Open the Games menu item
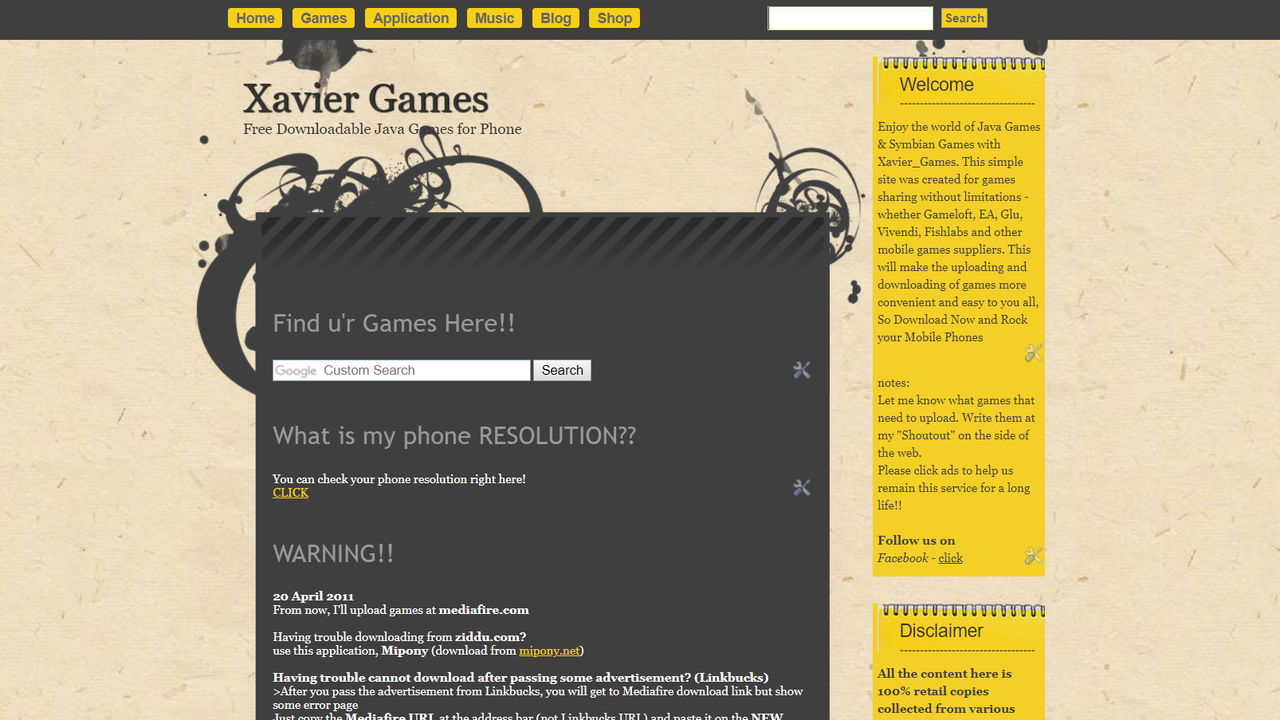This screenshot has height=720, width=1280. coord(324,18)
